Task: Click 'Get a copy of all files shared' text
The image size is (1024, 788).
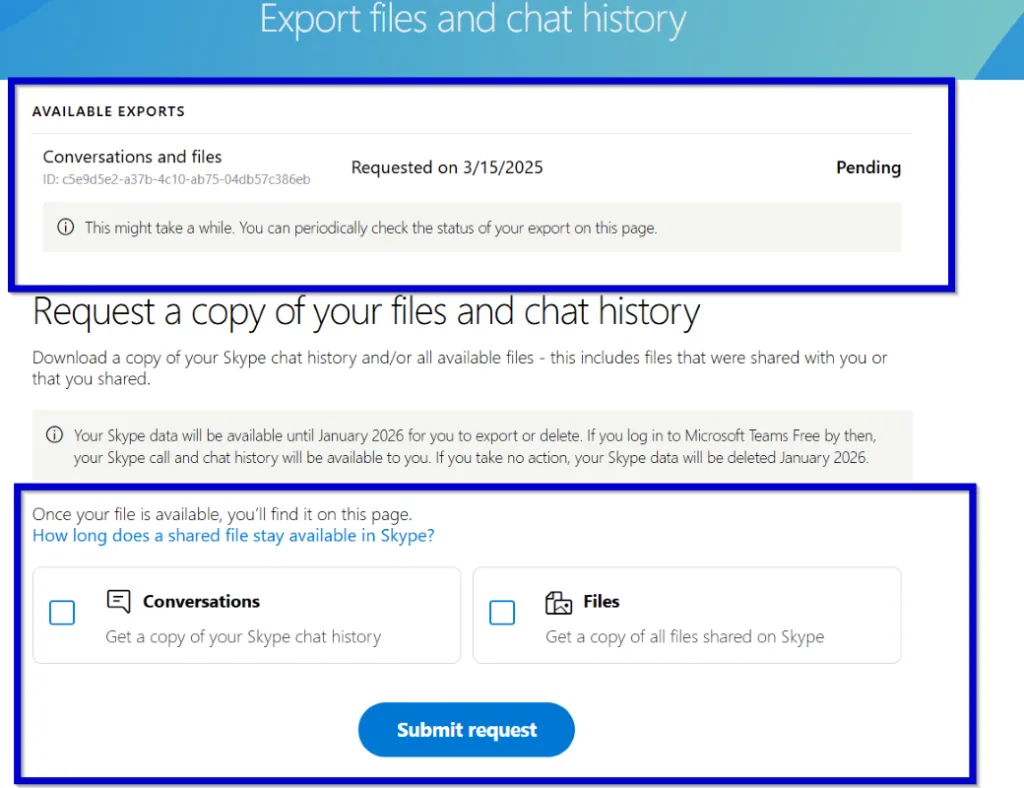Action: click(x=685, y=637)
